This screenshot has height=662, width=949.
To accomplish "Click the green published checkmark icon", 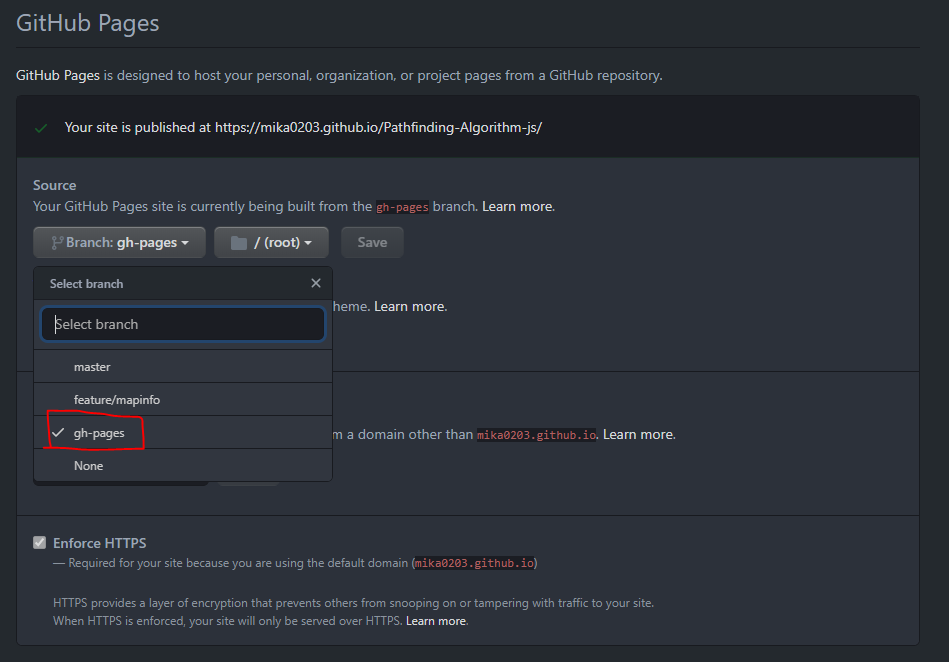I will (41, 128).
